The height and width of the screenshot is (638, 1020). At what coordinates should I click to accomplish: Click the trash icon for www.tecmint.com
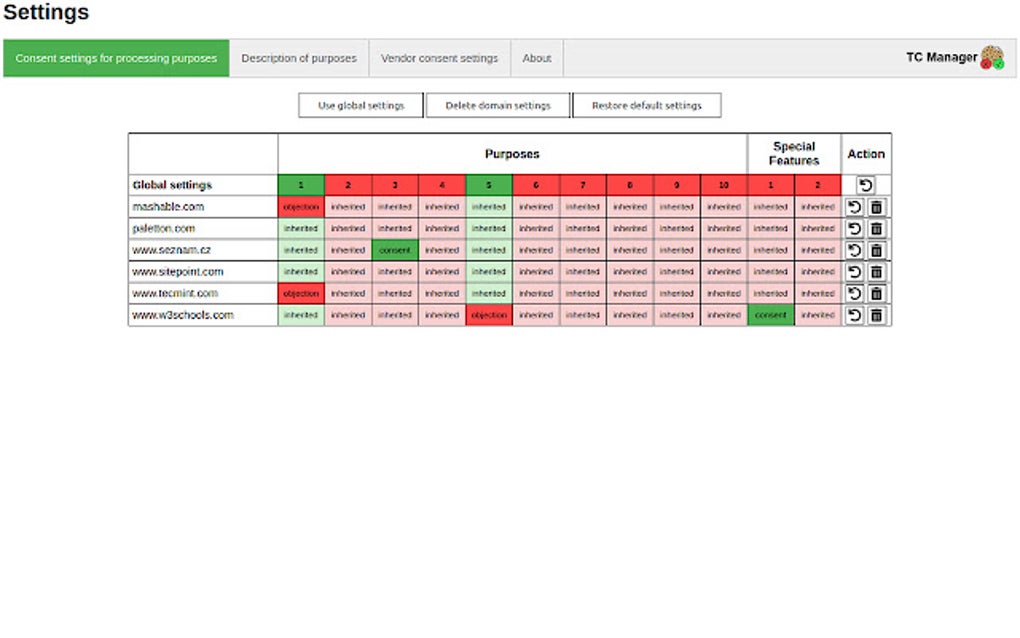(x=877, y=293)
